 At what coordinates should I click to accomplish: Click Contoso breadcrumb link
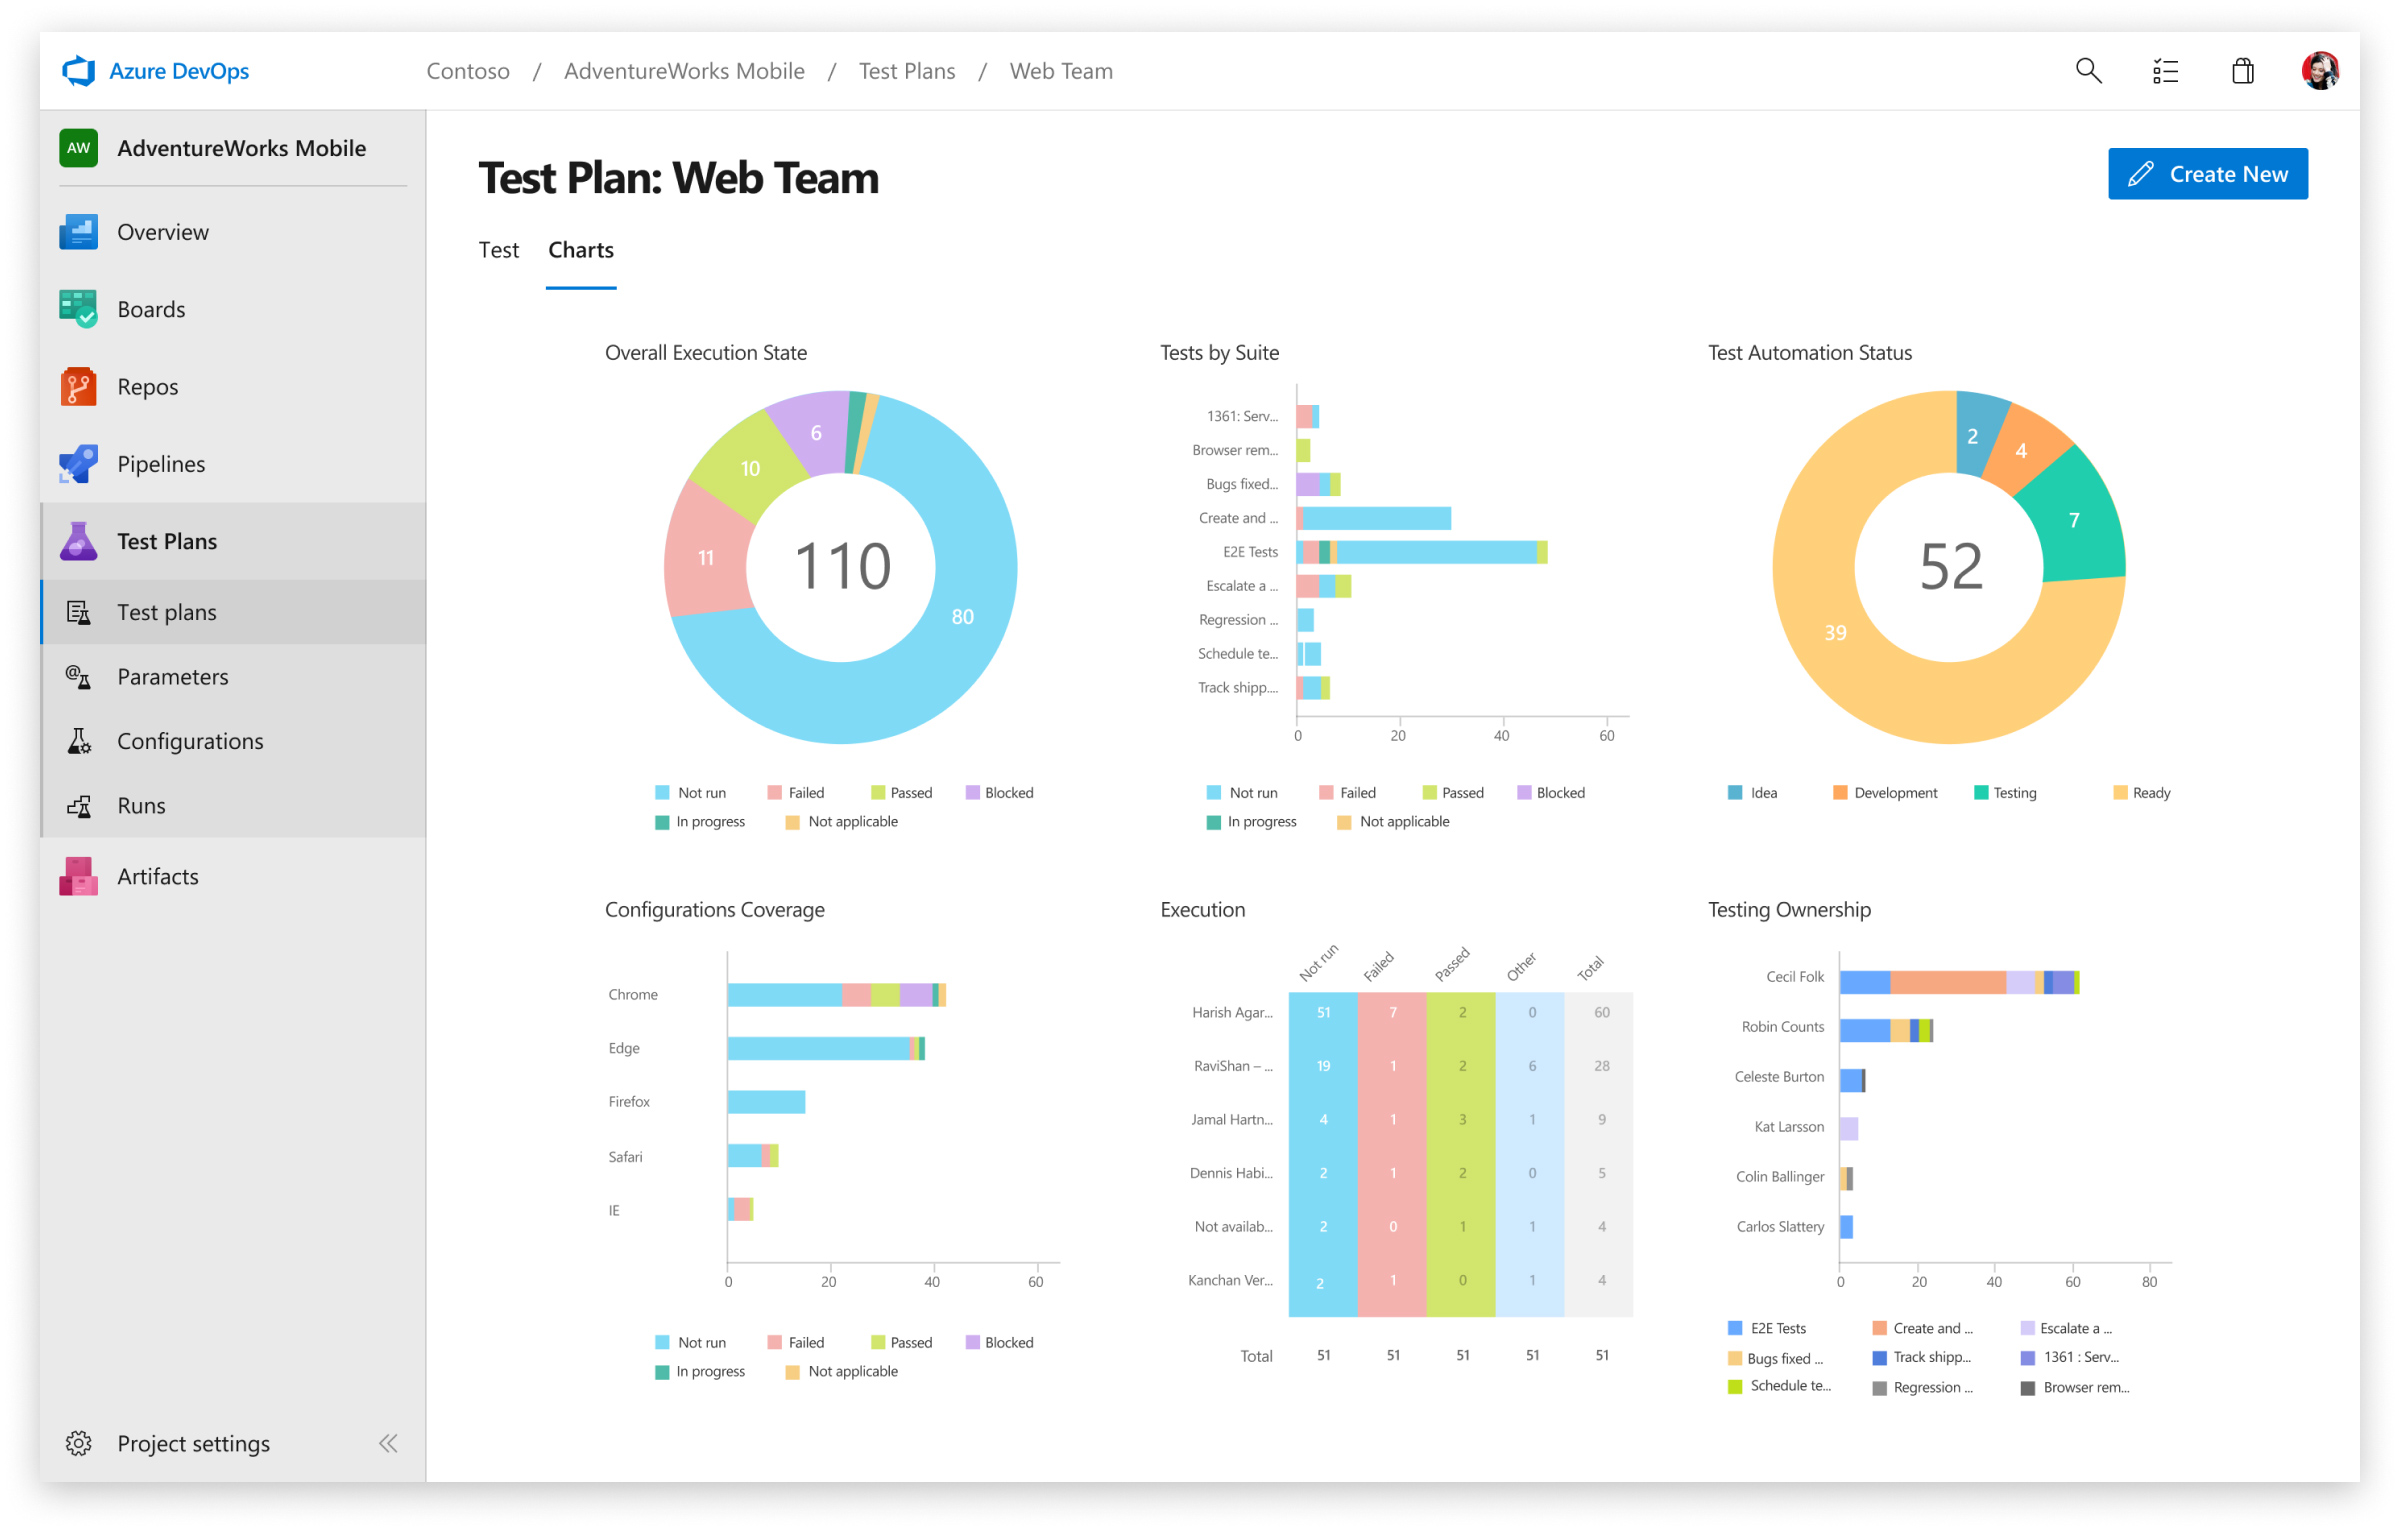467,71
